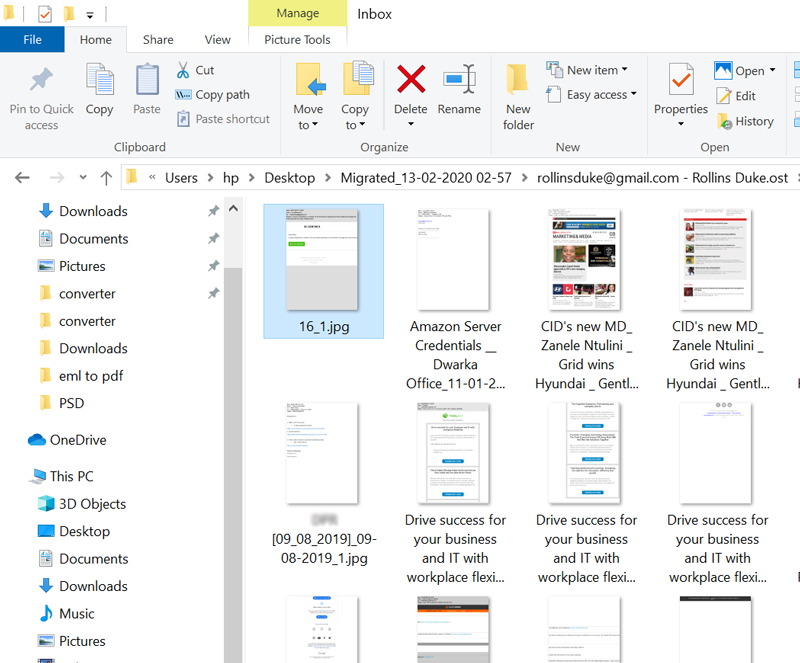The image size is (800, 663).
Task: Open the Recent locations dropdown chevron
Action: [x=83, y=178]
